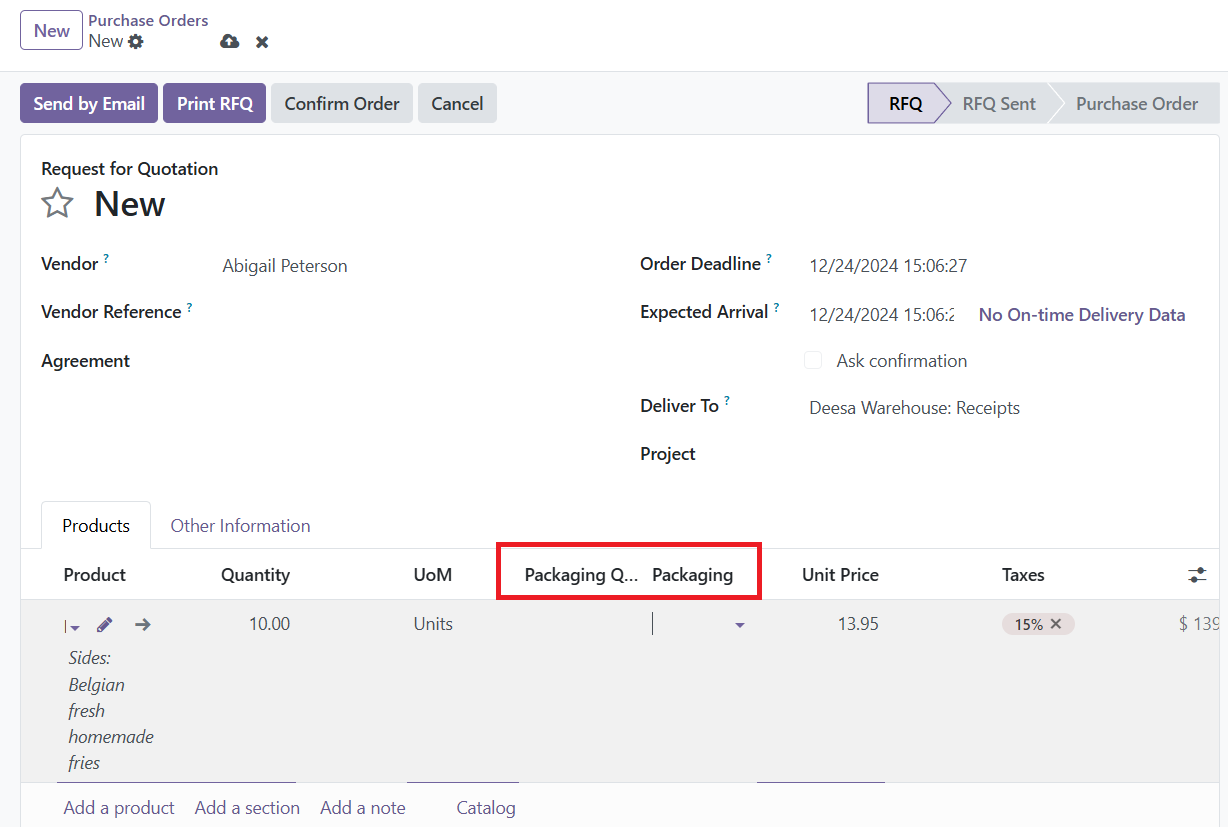1228x827 pixels.
Task: Edit the product description with pencil icon
Action: click(x=105, y=624)
